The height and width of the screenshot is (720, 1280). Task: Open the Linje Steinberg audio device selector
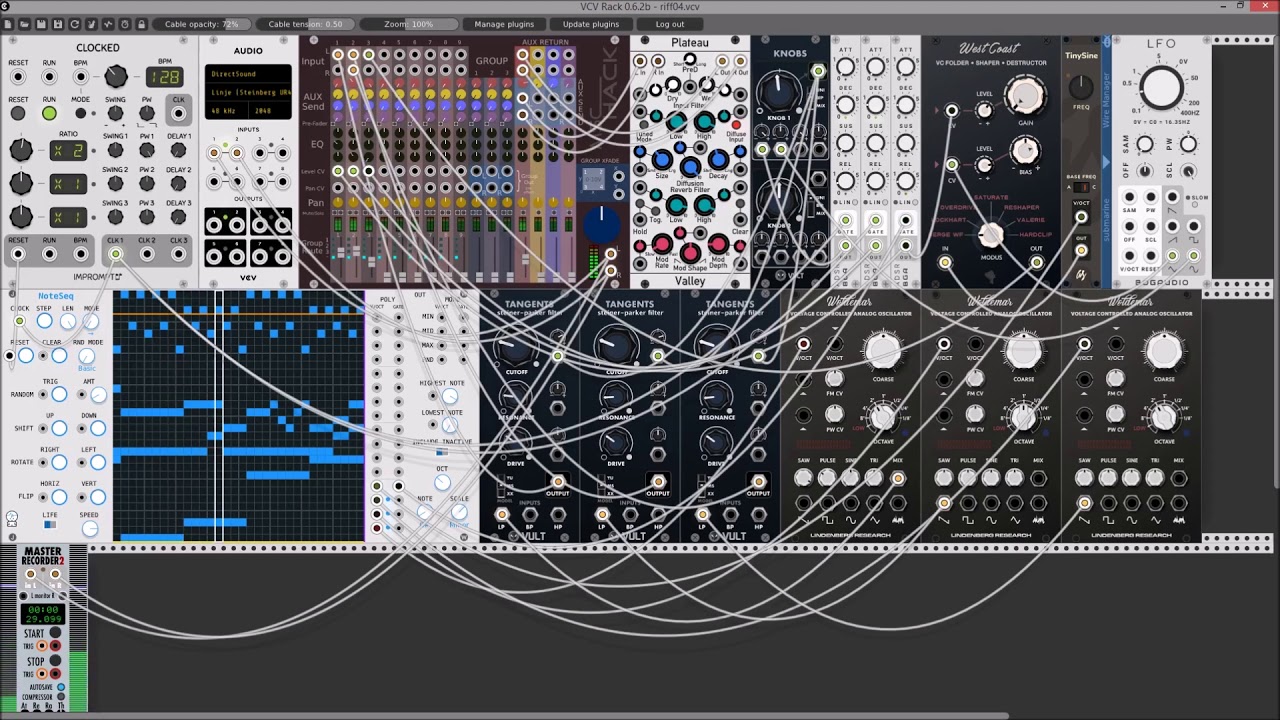coord(248,92)
